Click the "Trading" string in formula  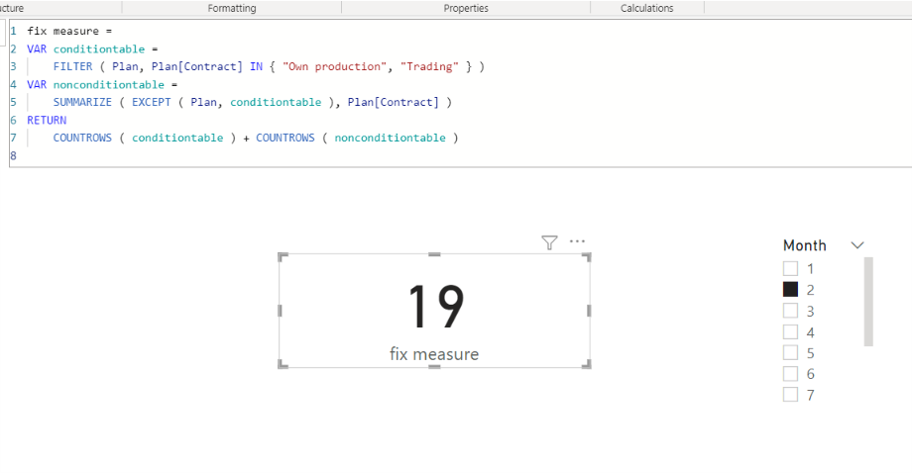point(429,66)
